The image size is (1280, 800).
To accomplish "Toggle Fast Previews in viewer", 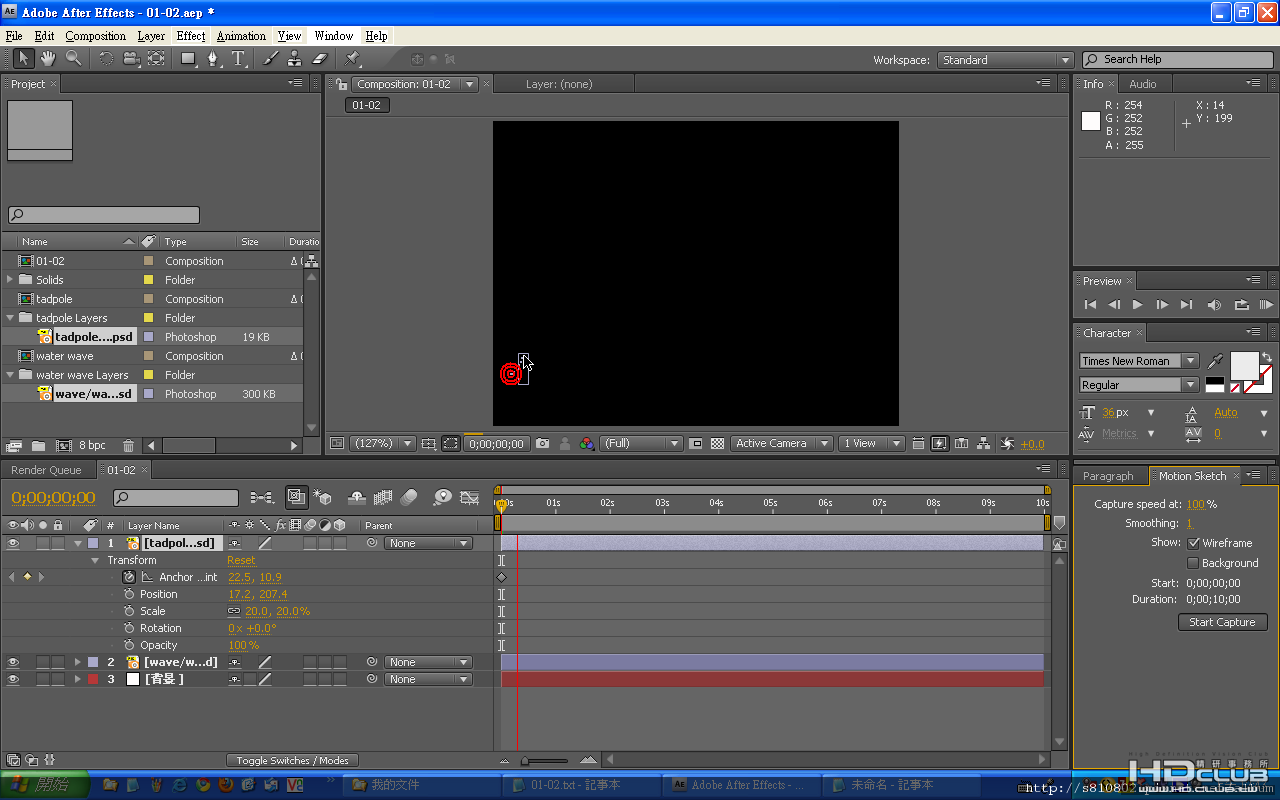I will (939, 443).
